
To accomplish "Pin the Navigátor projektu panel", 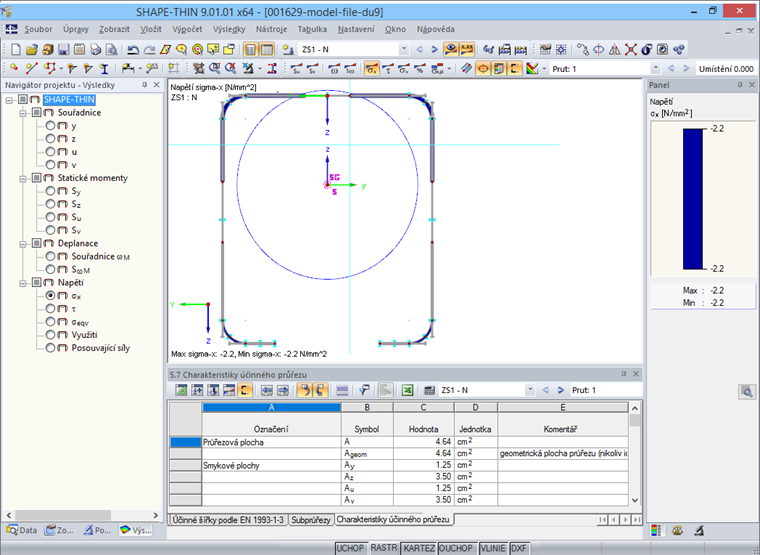I will point(144,86).
